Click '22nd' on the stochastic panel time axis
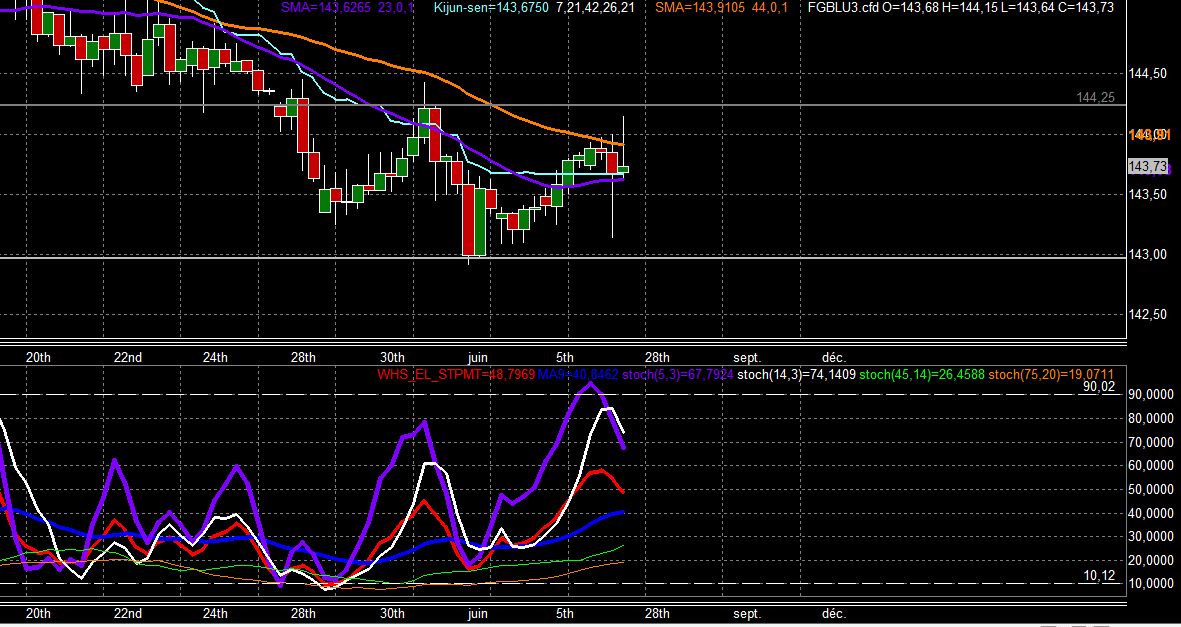This screenshot has height=627, width=1181. 128,613
